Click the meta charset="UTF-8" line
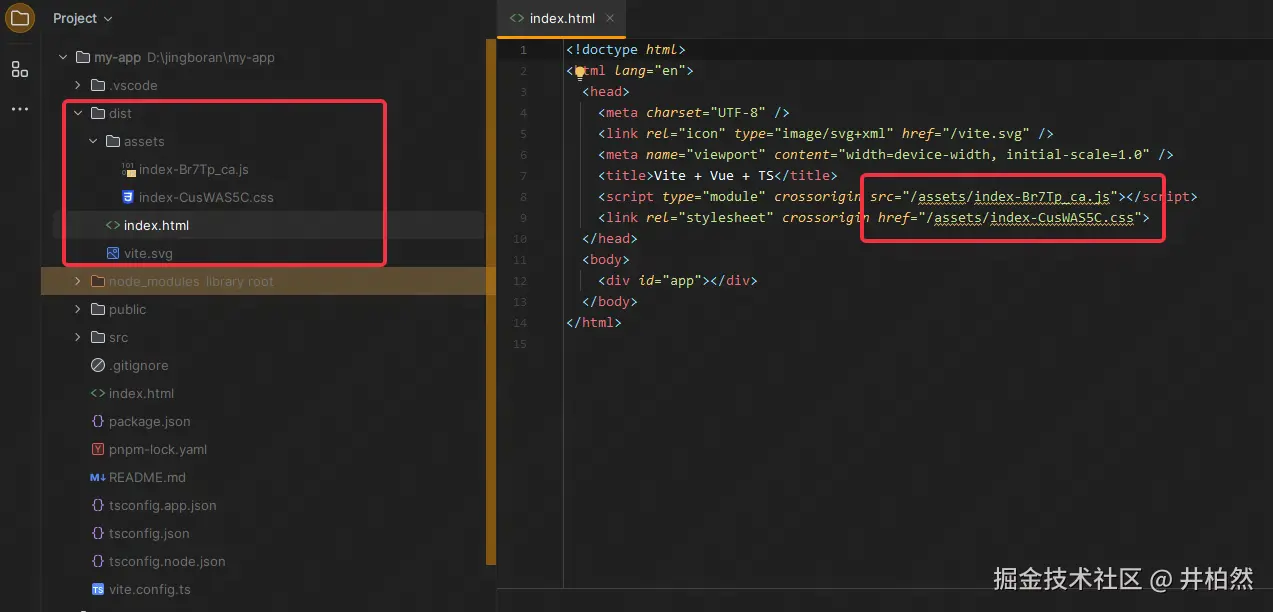The image size is (1273, 612). tap(694, 113)
